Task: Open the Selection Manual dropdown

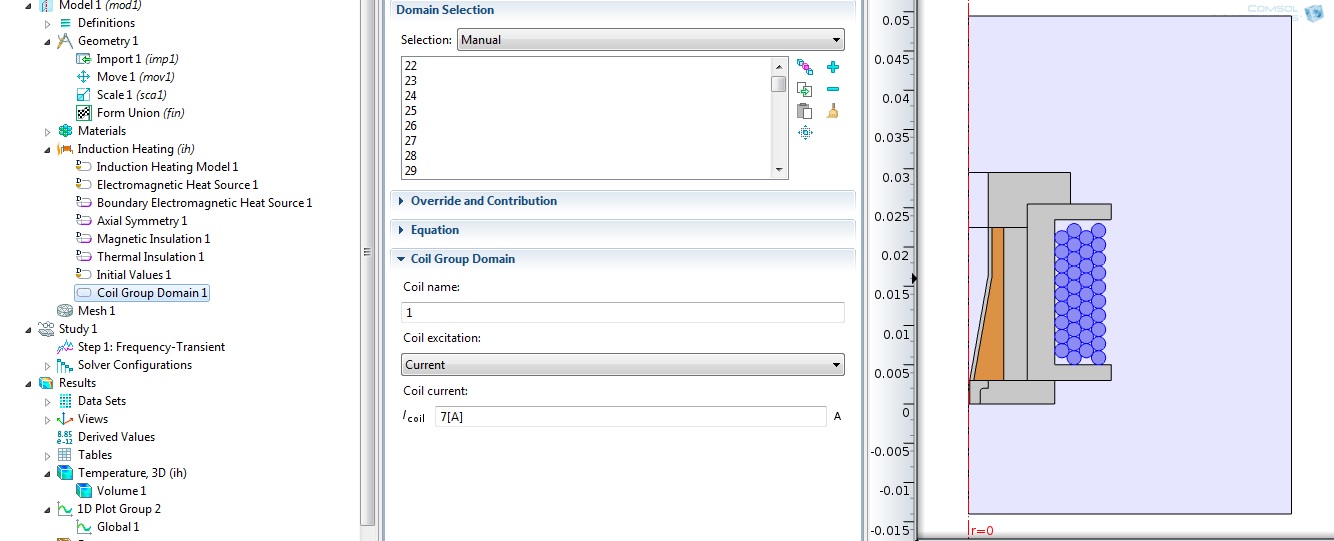Action: [650, 40]
